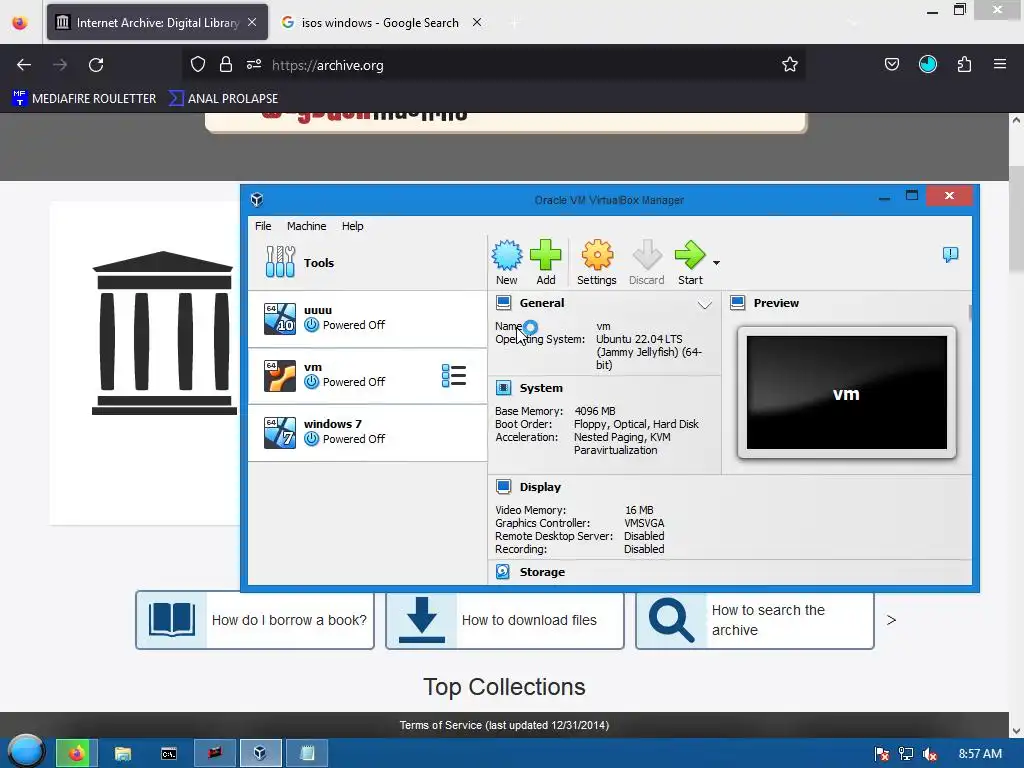Open the File menu in VirtualBox
The width and height of the screenshot is (1024, 768).
tap(263, 226)
